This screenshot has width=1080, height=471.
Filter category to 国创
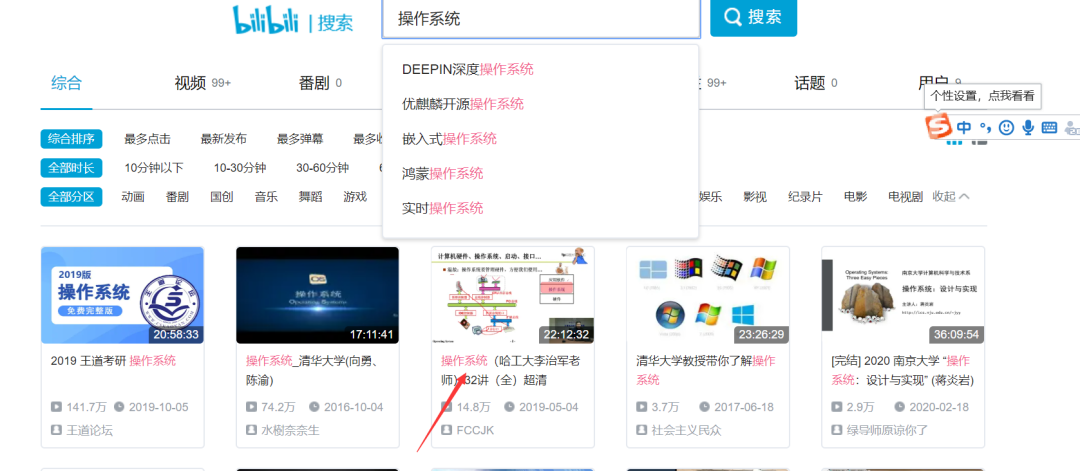[222, 197]
